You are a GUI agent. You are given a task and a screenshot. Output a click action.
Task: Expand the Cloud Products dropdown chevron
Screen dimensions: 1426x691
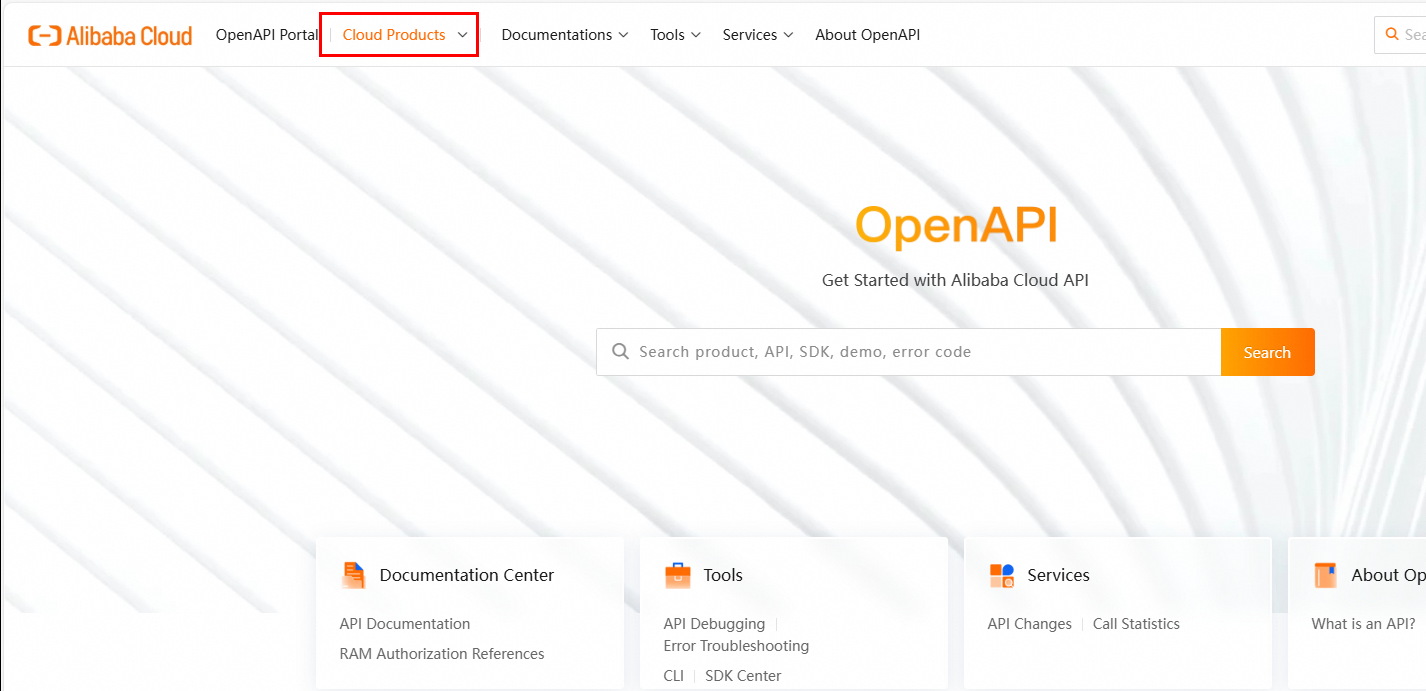pyautogui.click(x=462, y=35)
